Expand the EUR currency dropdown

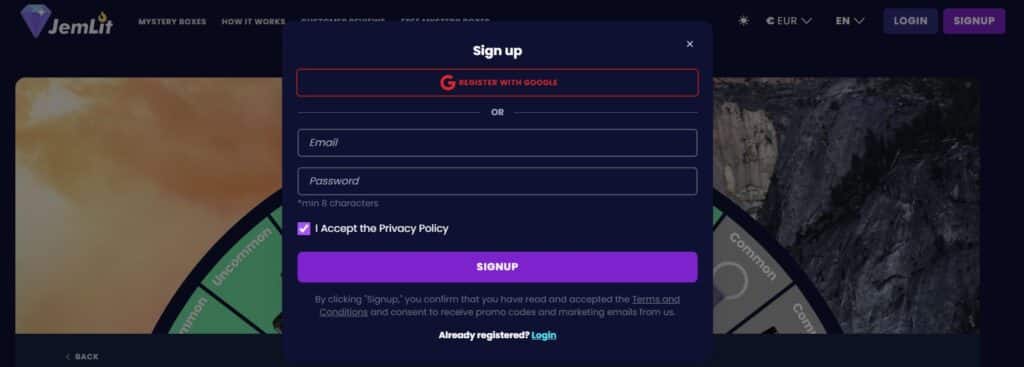coord(789,21)
